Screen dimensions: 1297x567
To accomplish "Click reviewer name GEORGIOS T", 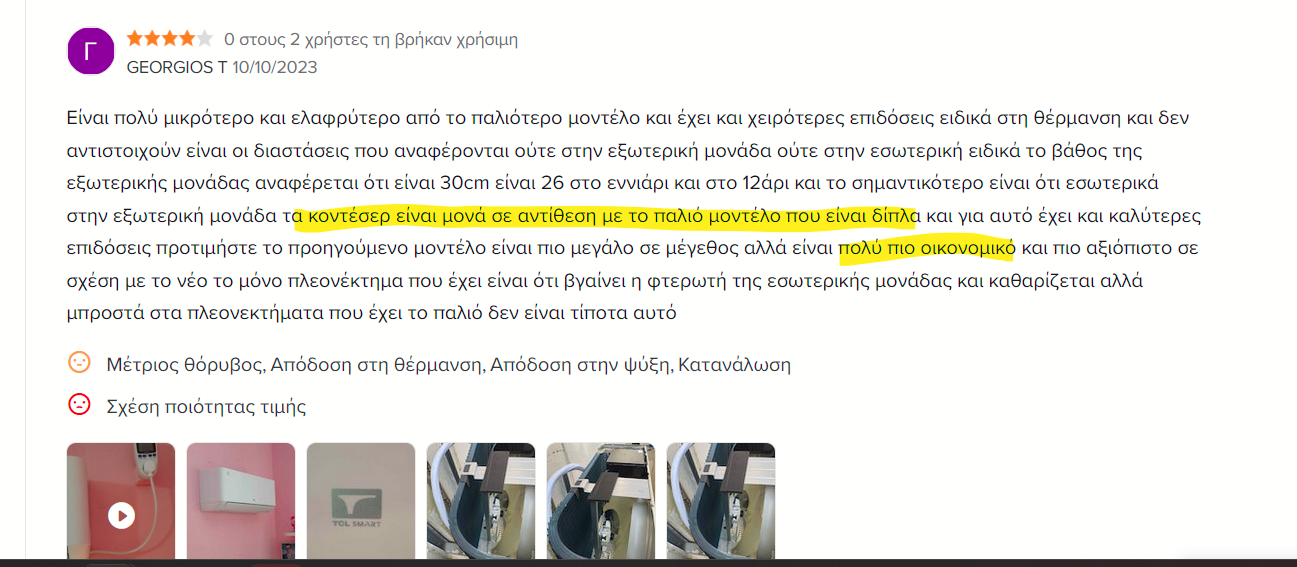I will point(177,68).
